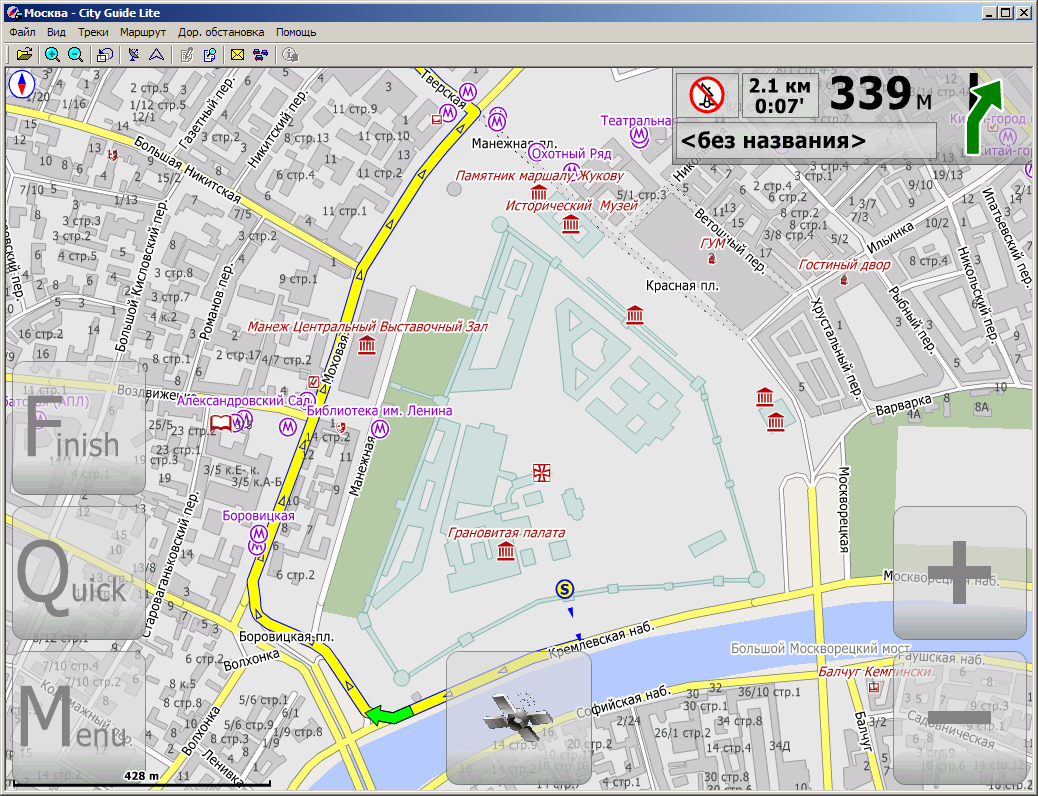Select the Манеж exhibition hall museum icon
Screen dimensions: 1038x796
pos(366,345)
